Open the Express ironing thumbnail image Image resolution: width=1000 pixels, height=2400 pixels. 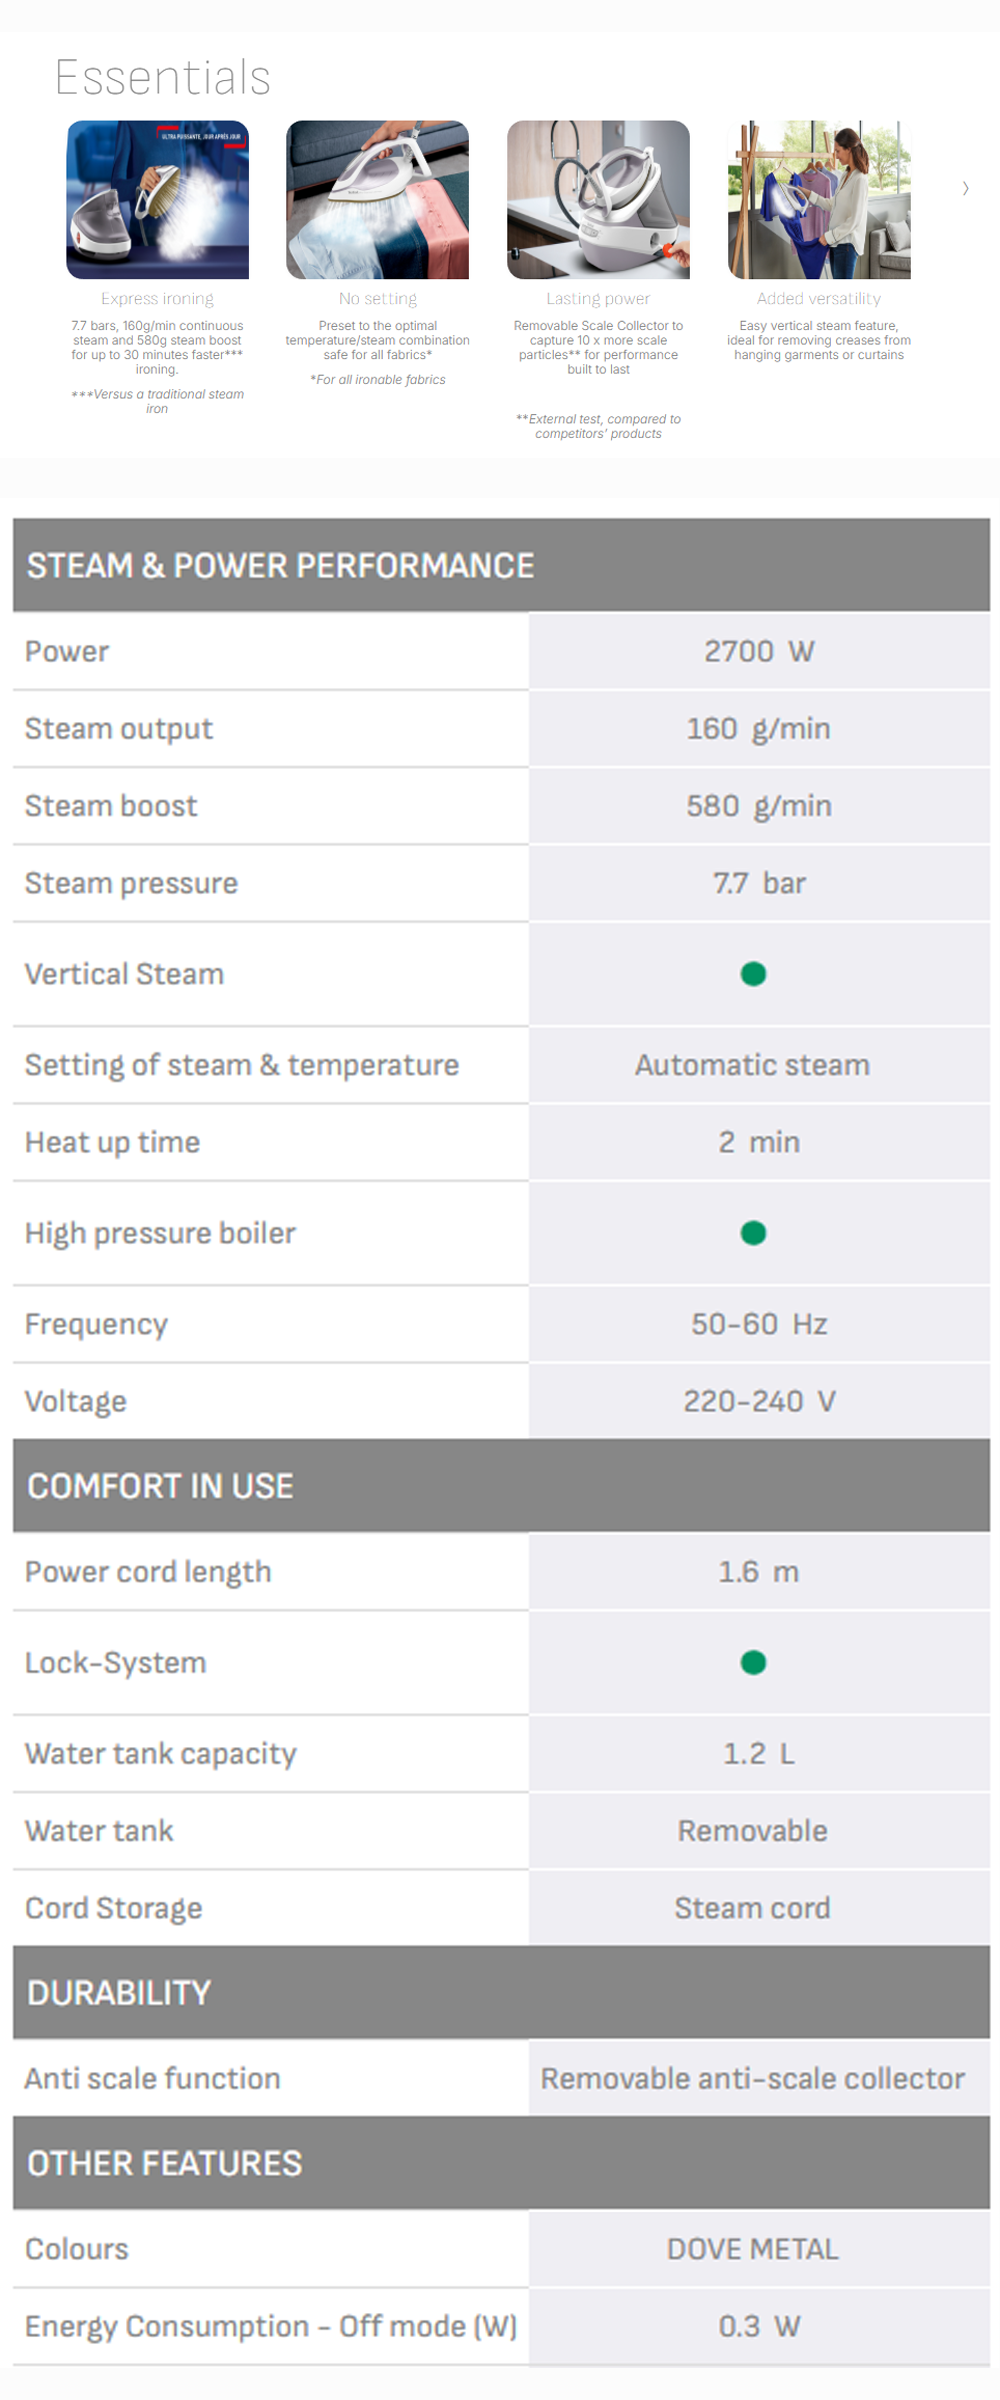(157, 200)
